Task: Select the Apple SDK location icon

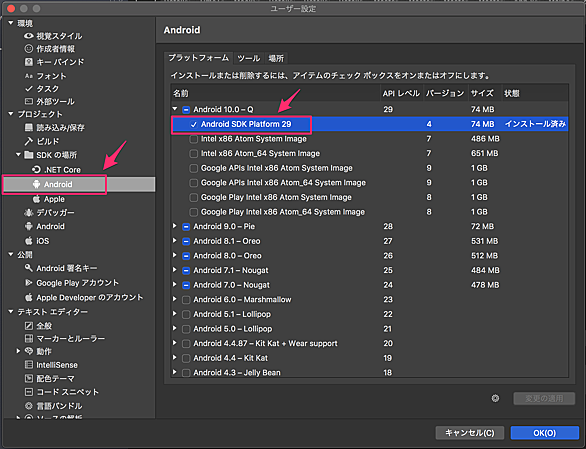Action: [36, 199]
